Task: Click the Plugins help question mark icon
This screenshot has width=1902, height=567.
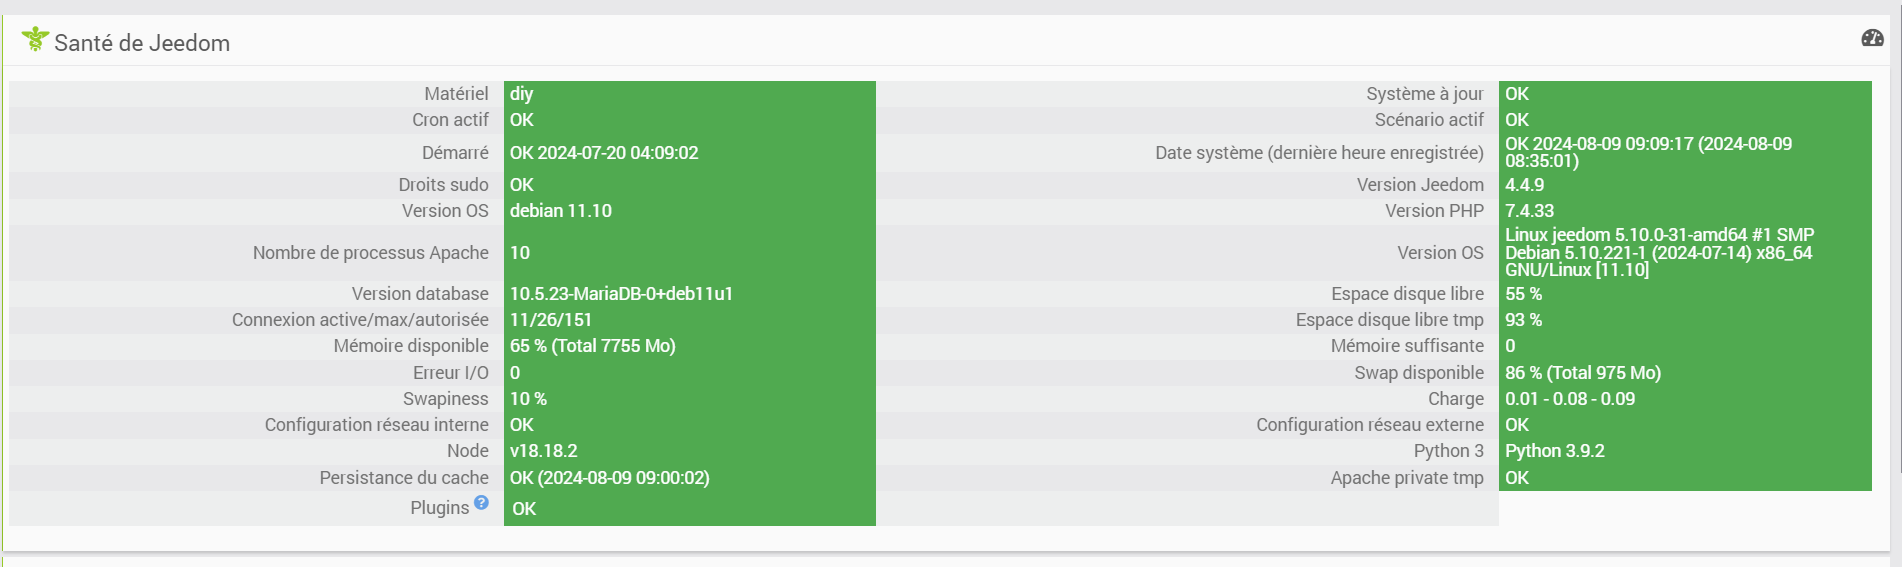Action: (x=481, y=503)
